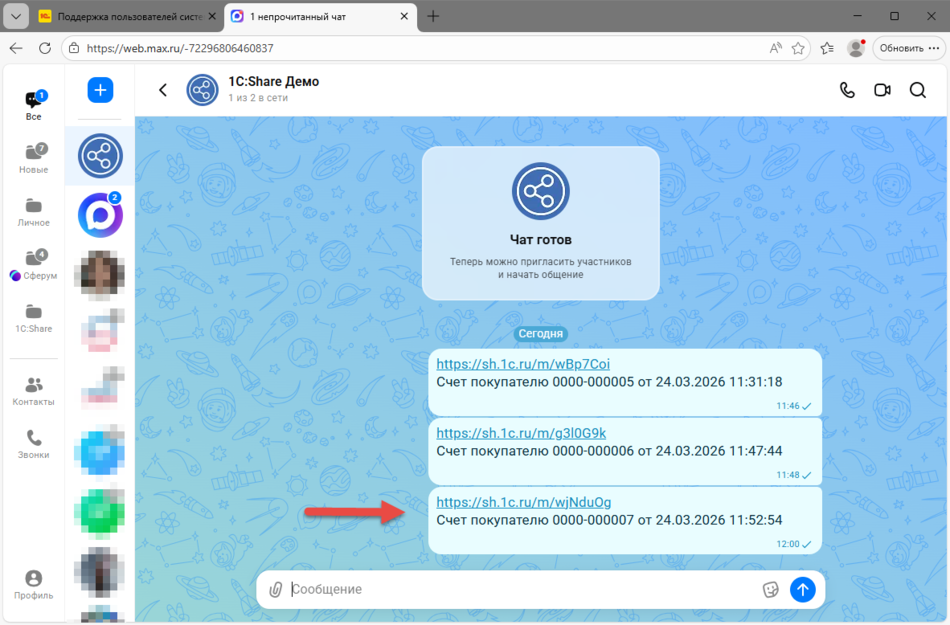Viewport: 950px width, 625px height.
Task: Open the Профиль page
Action: [x=34, y=585]
